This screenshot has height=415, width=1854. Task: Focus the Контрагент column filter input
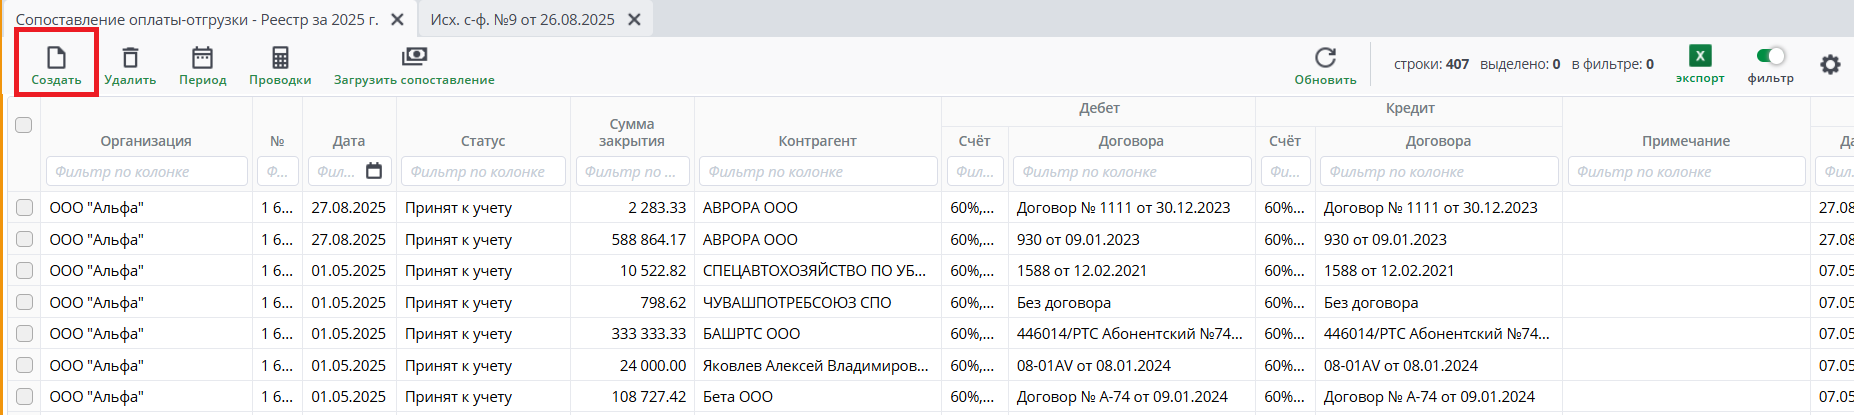tap(817, 171)
